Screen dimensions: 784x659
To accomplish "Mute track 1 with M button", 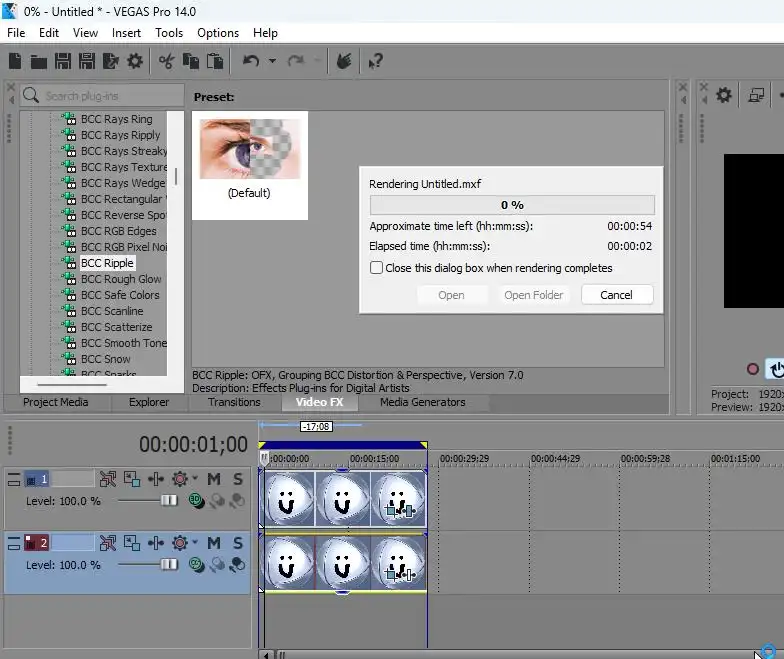I will pos(214,479).
